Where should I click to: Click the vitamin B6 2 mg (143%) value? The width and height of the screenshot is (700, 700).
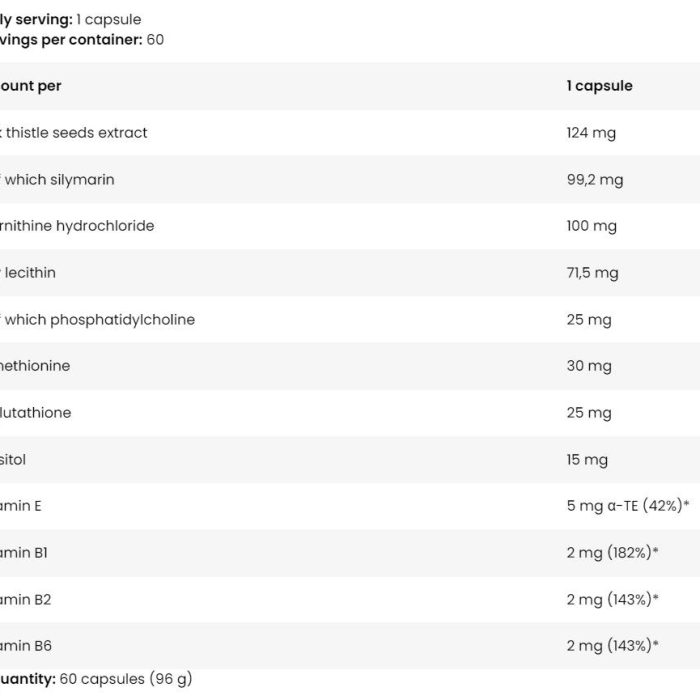(x=612, y=646)
